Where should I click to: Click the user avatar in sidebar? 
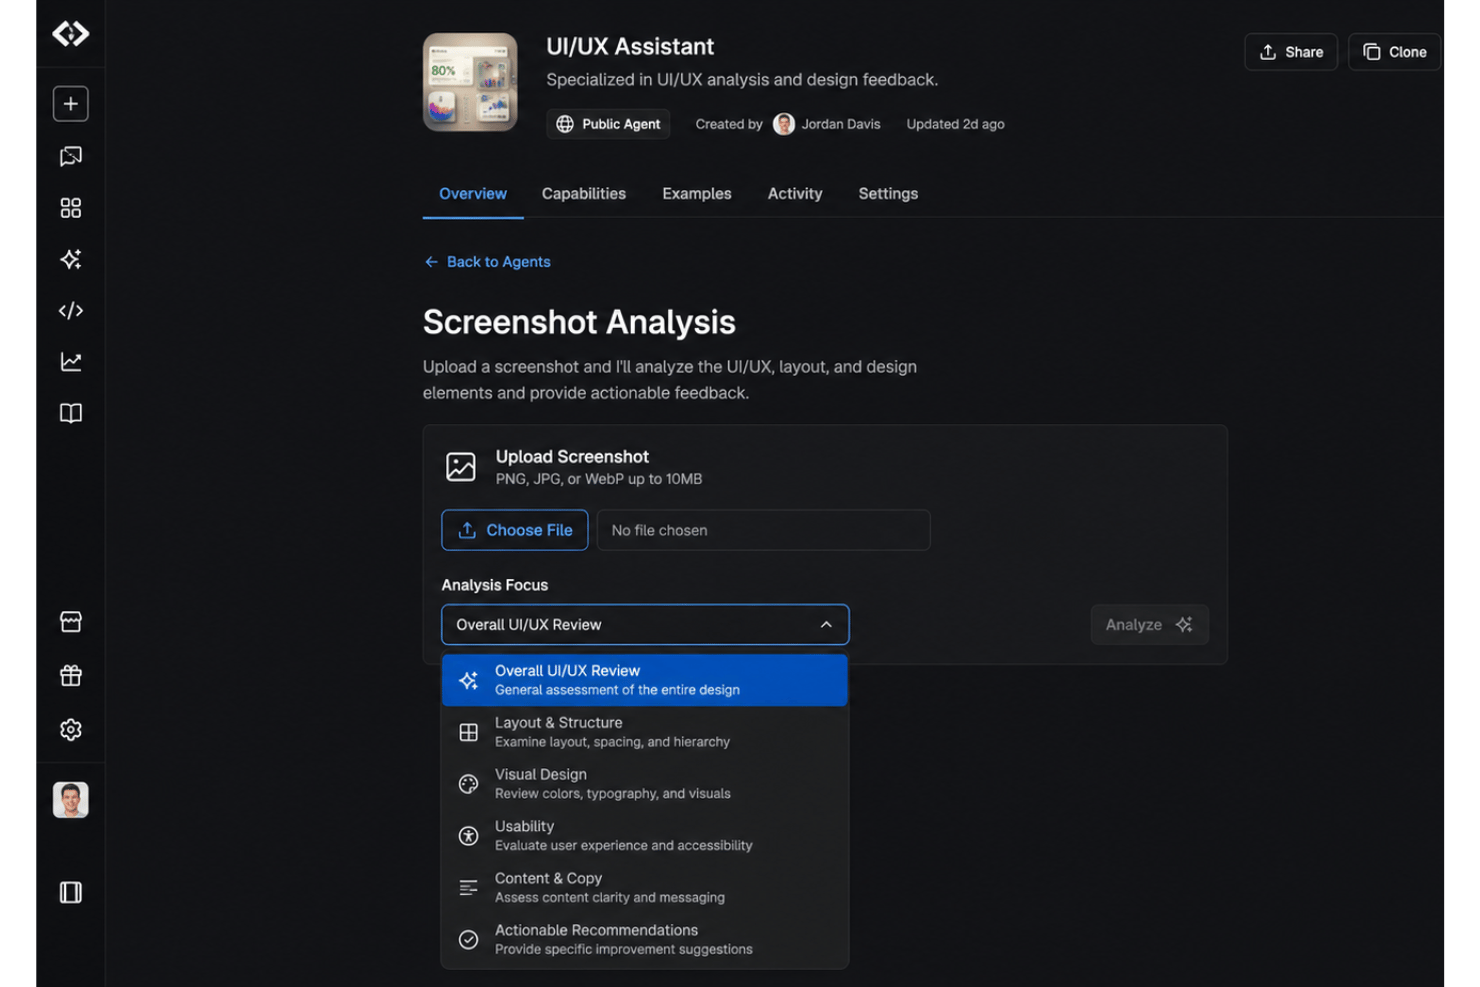click(x=71, y=800)
